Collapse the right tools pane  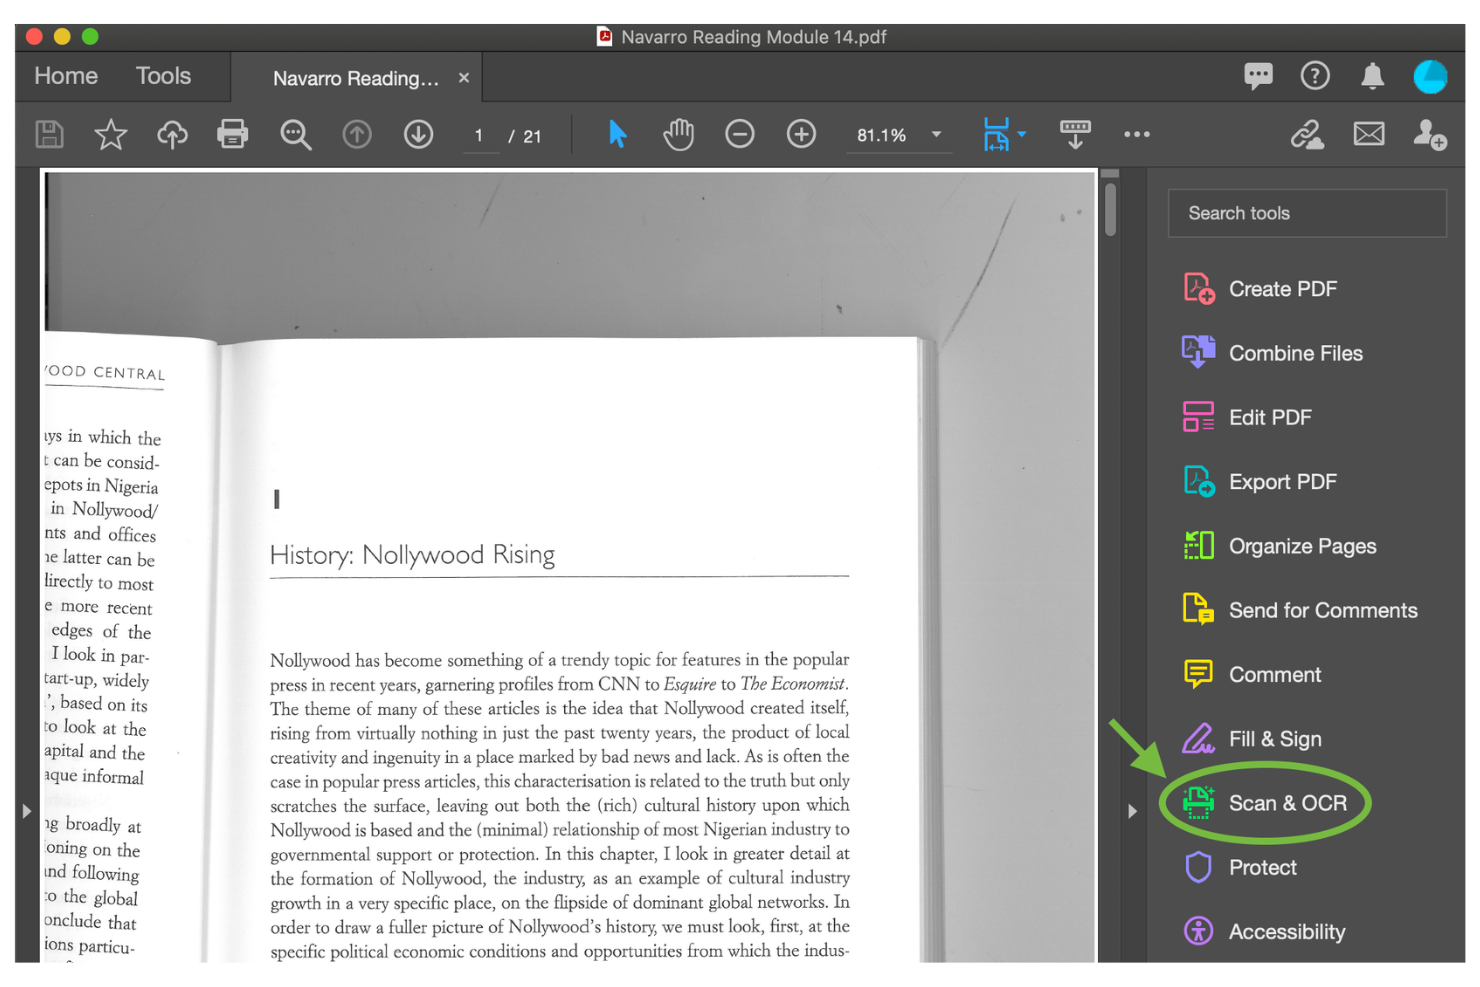coord(1133,811)
